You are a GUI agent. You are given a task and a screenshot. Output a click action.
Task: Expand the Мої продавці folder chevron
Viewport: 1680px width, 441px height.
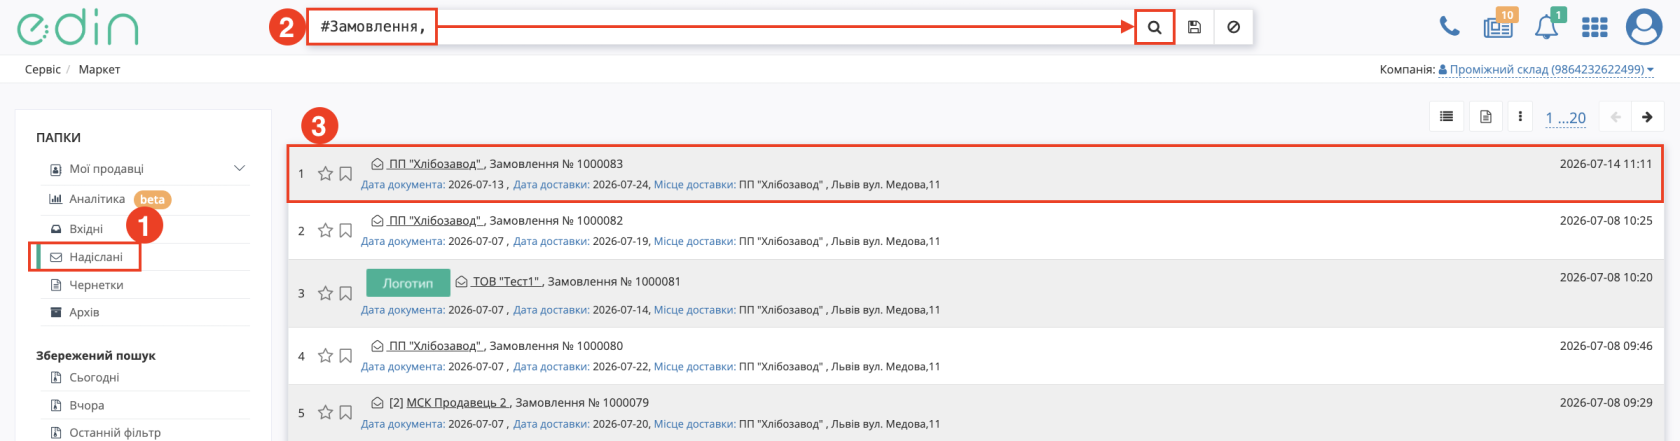pos(240,169)
